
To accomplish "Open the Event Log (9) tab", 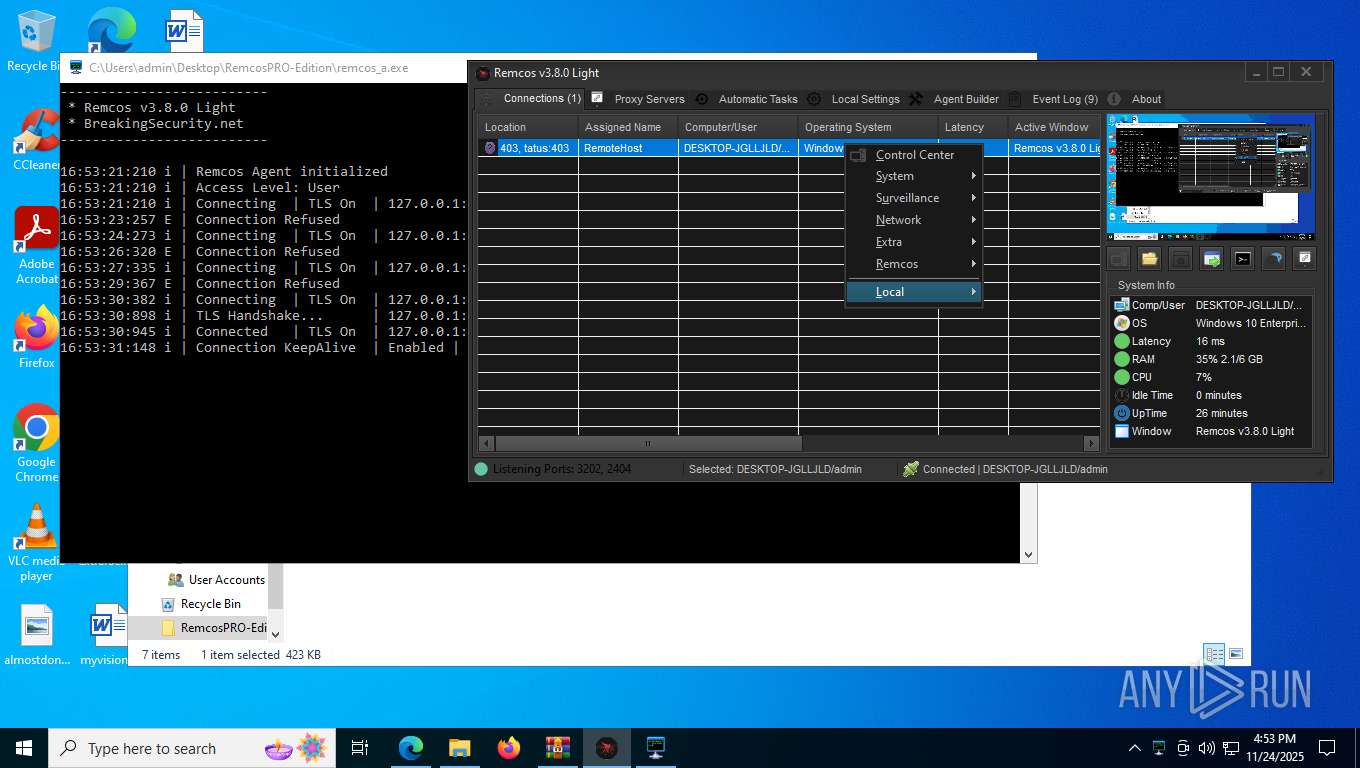I will tap(1053, 99).
